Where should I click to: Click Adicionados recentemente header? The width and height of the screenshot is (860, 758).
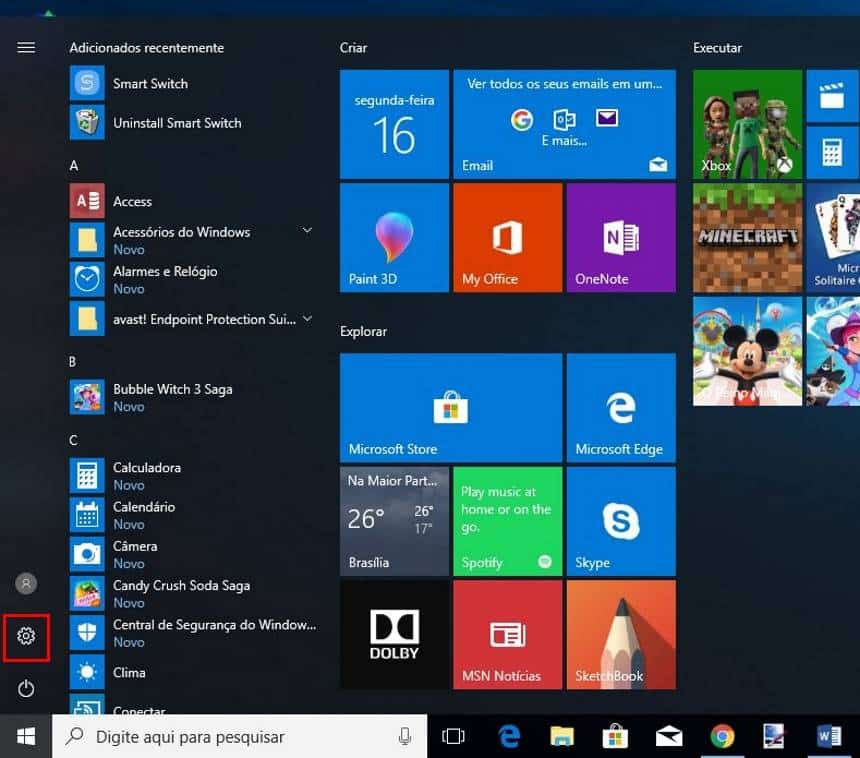pyautogui.click(x=146, y=48)
